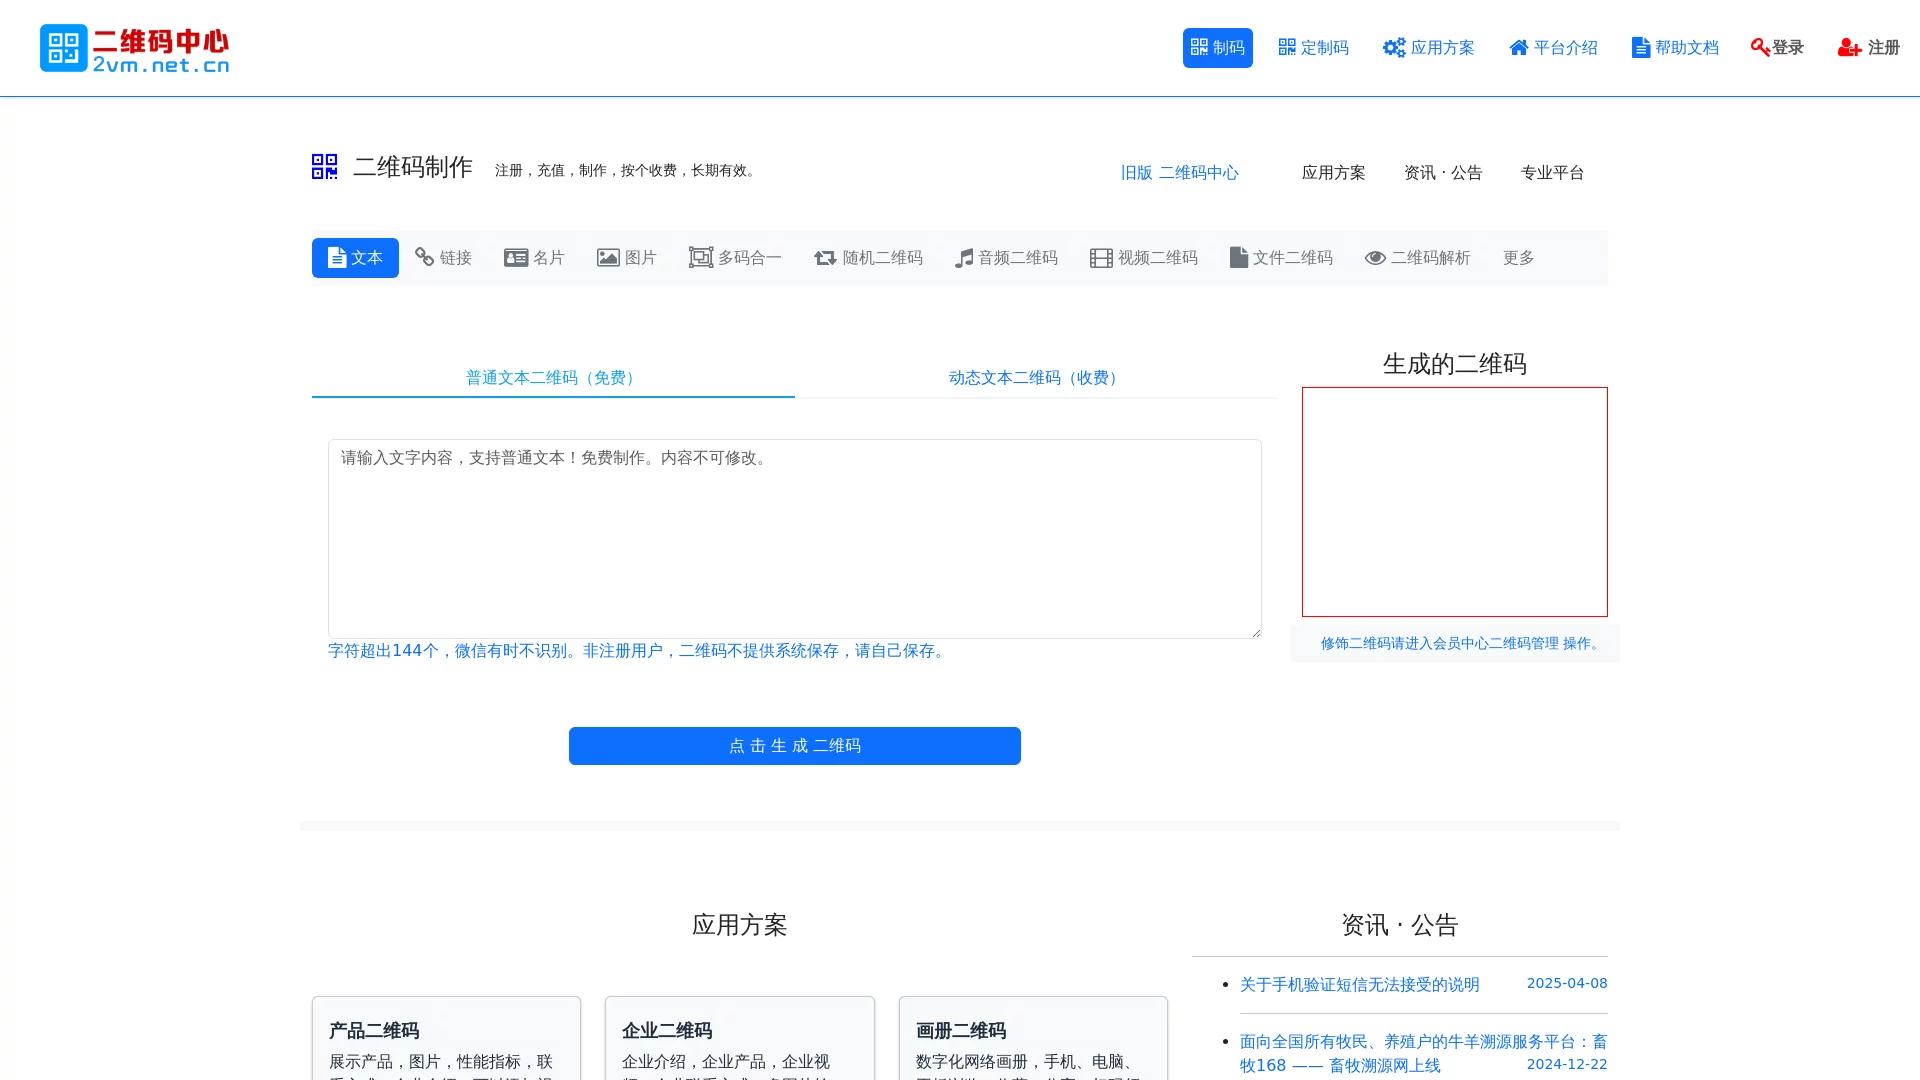Open the 随机二维码 random QR tool
The width and height of the screenshot is (1920, 1080).
pyautogui.click(x=868, y=257)
